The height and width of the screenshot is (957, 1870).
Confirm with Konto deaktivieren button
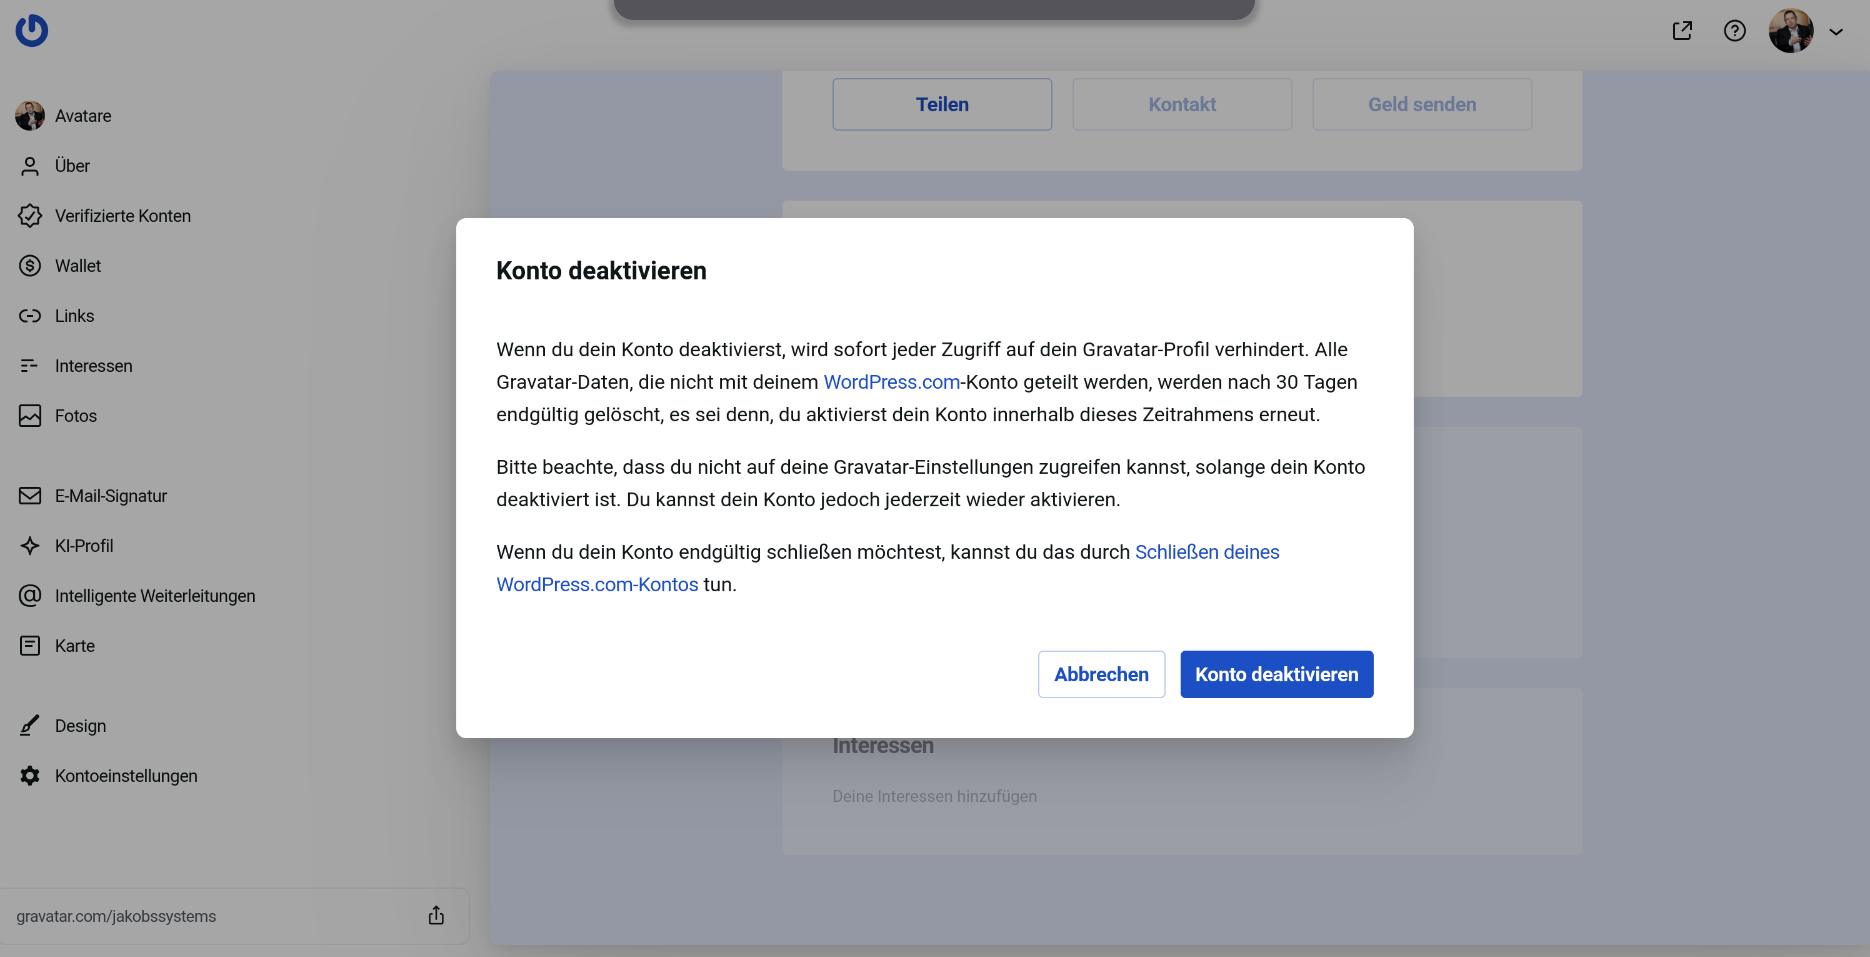click(x=1276, y=675)
